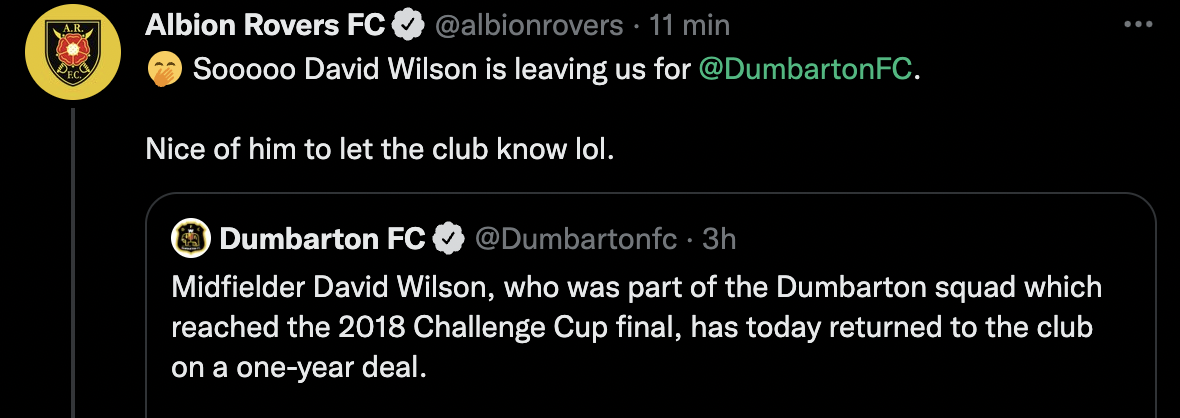Open the @DumbartonFC mention link
1180x418 pixels.
804,71
